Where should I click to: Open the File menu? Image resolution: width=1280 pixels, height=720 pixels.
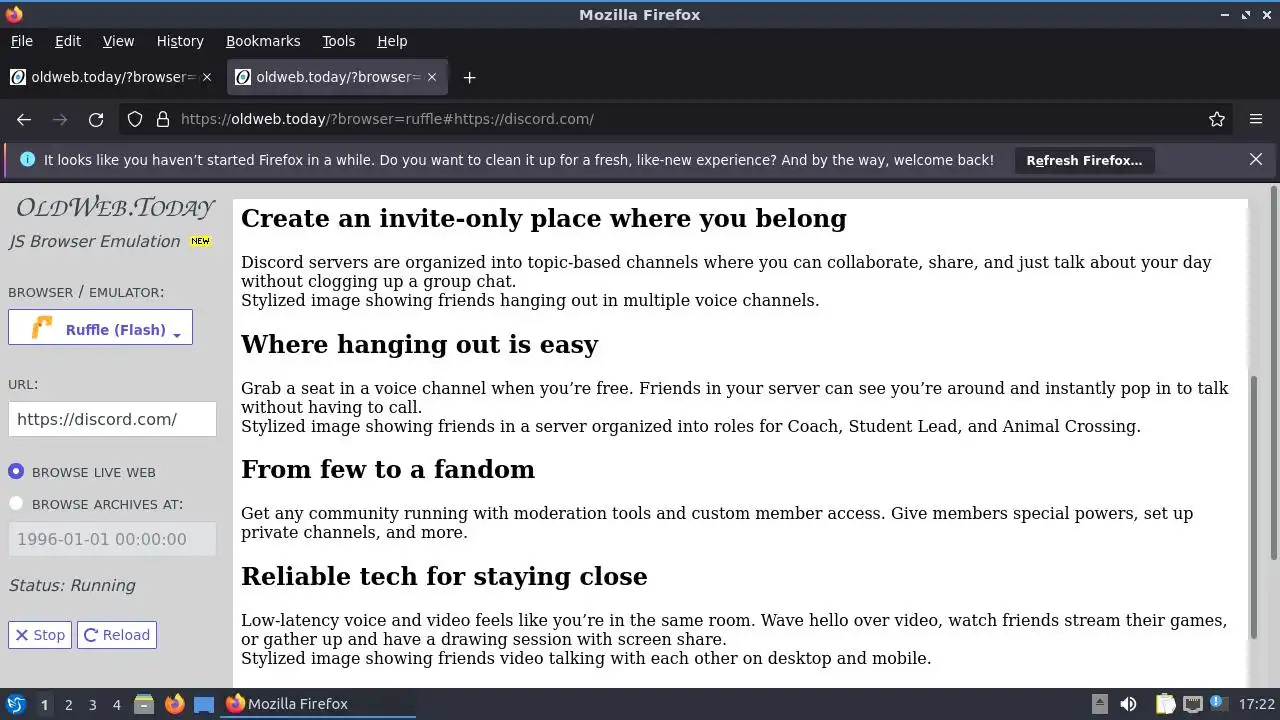coord(22,41)
